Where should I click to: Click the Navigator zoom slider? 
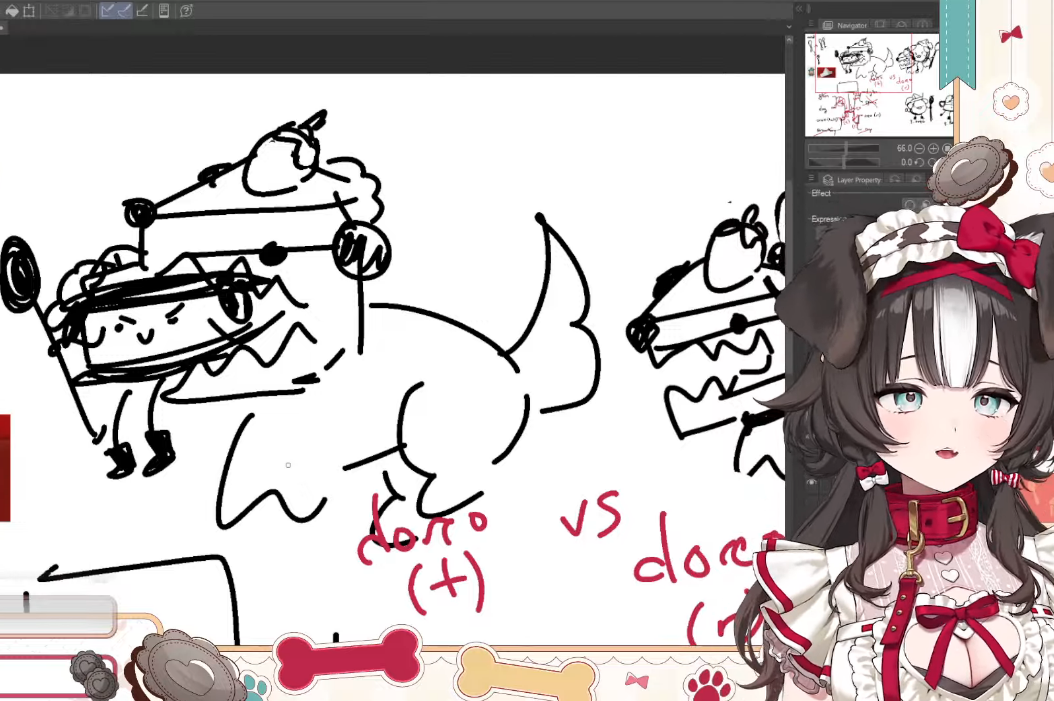[x=844, y=148]
